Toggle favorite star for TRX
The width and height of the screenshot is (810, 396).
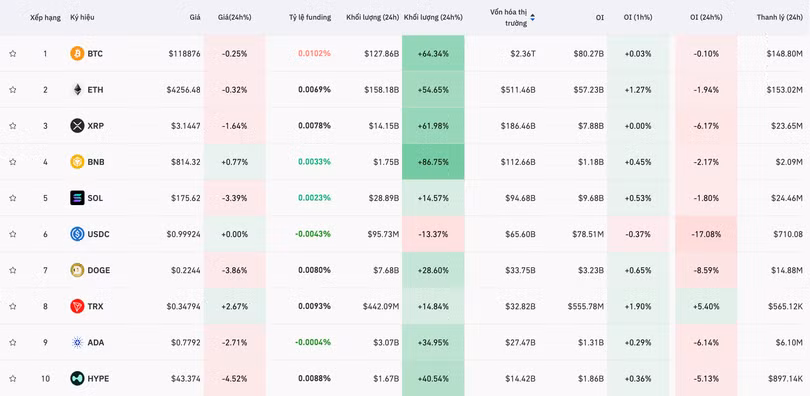[x=12, y=306]
